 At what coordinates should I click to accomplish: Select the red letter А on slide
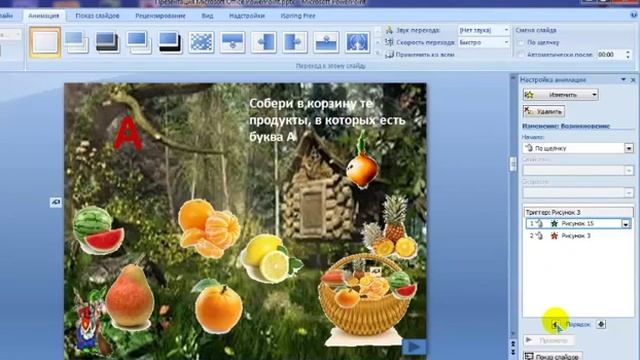(128, 133)
